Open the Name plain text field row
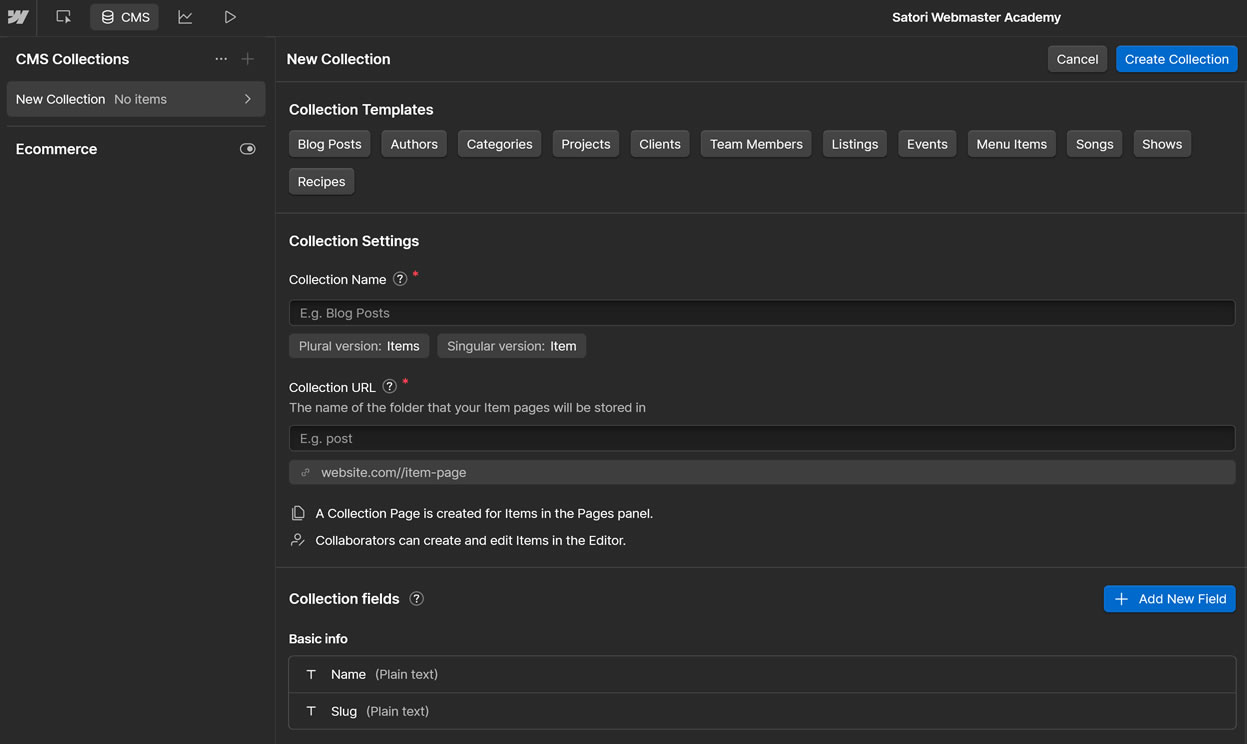1247x744 pixels. coord(762,674)
